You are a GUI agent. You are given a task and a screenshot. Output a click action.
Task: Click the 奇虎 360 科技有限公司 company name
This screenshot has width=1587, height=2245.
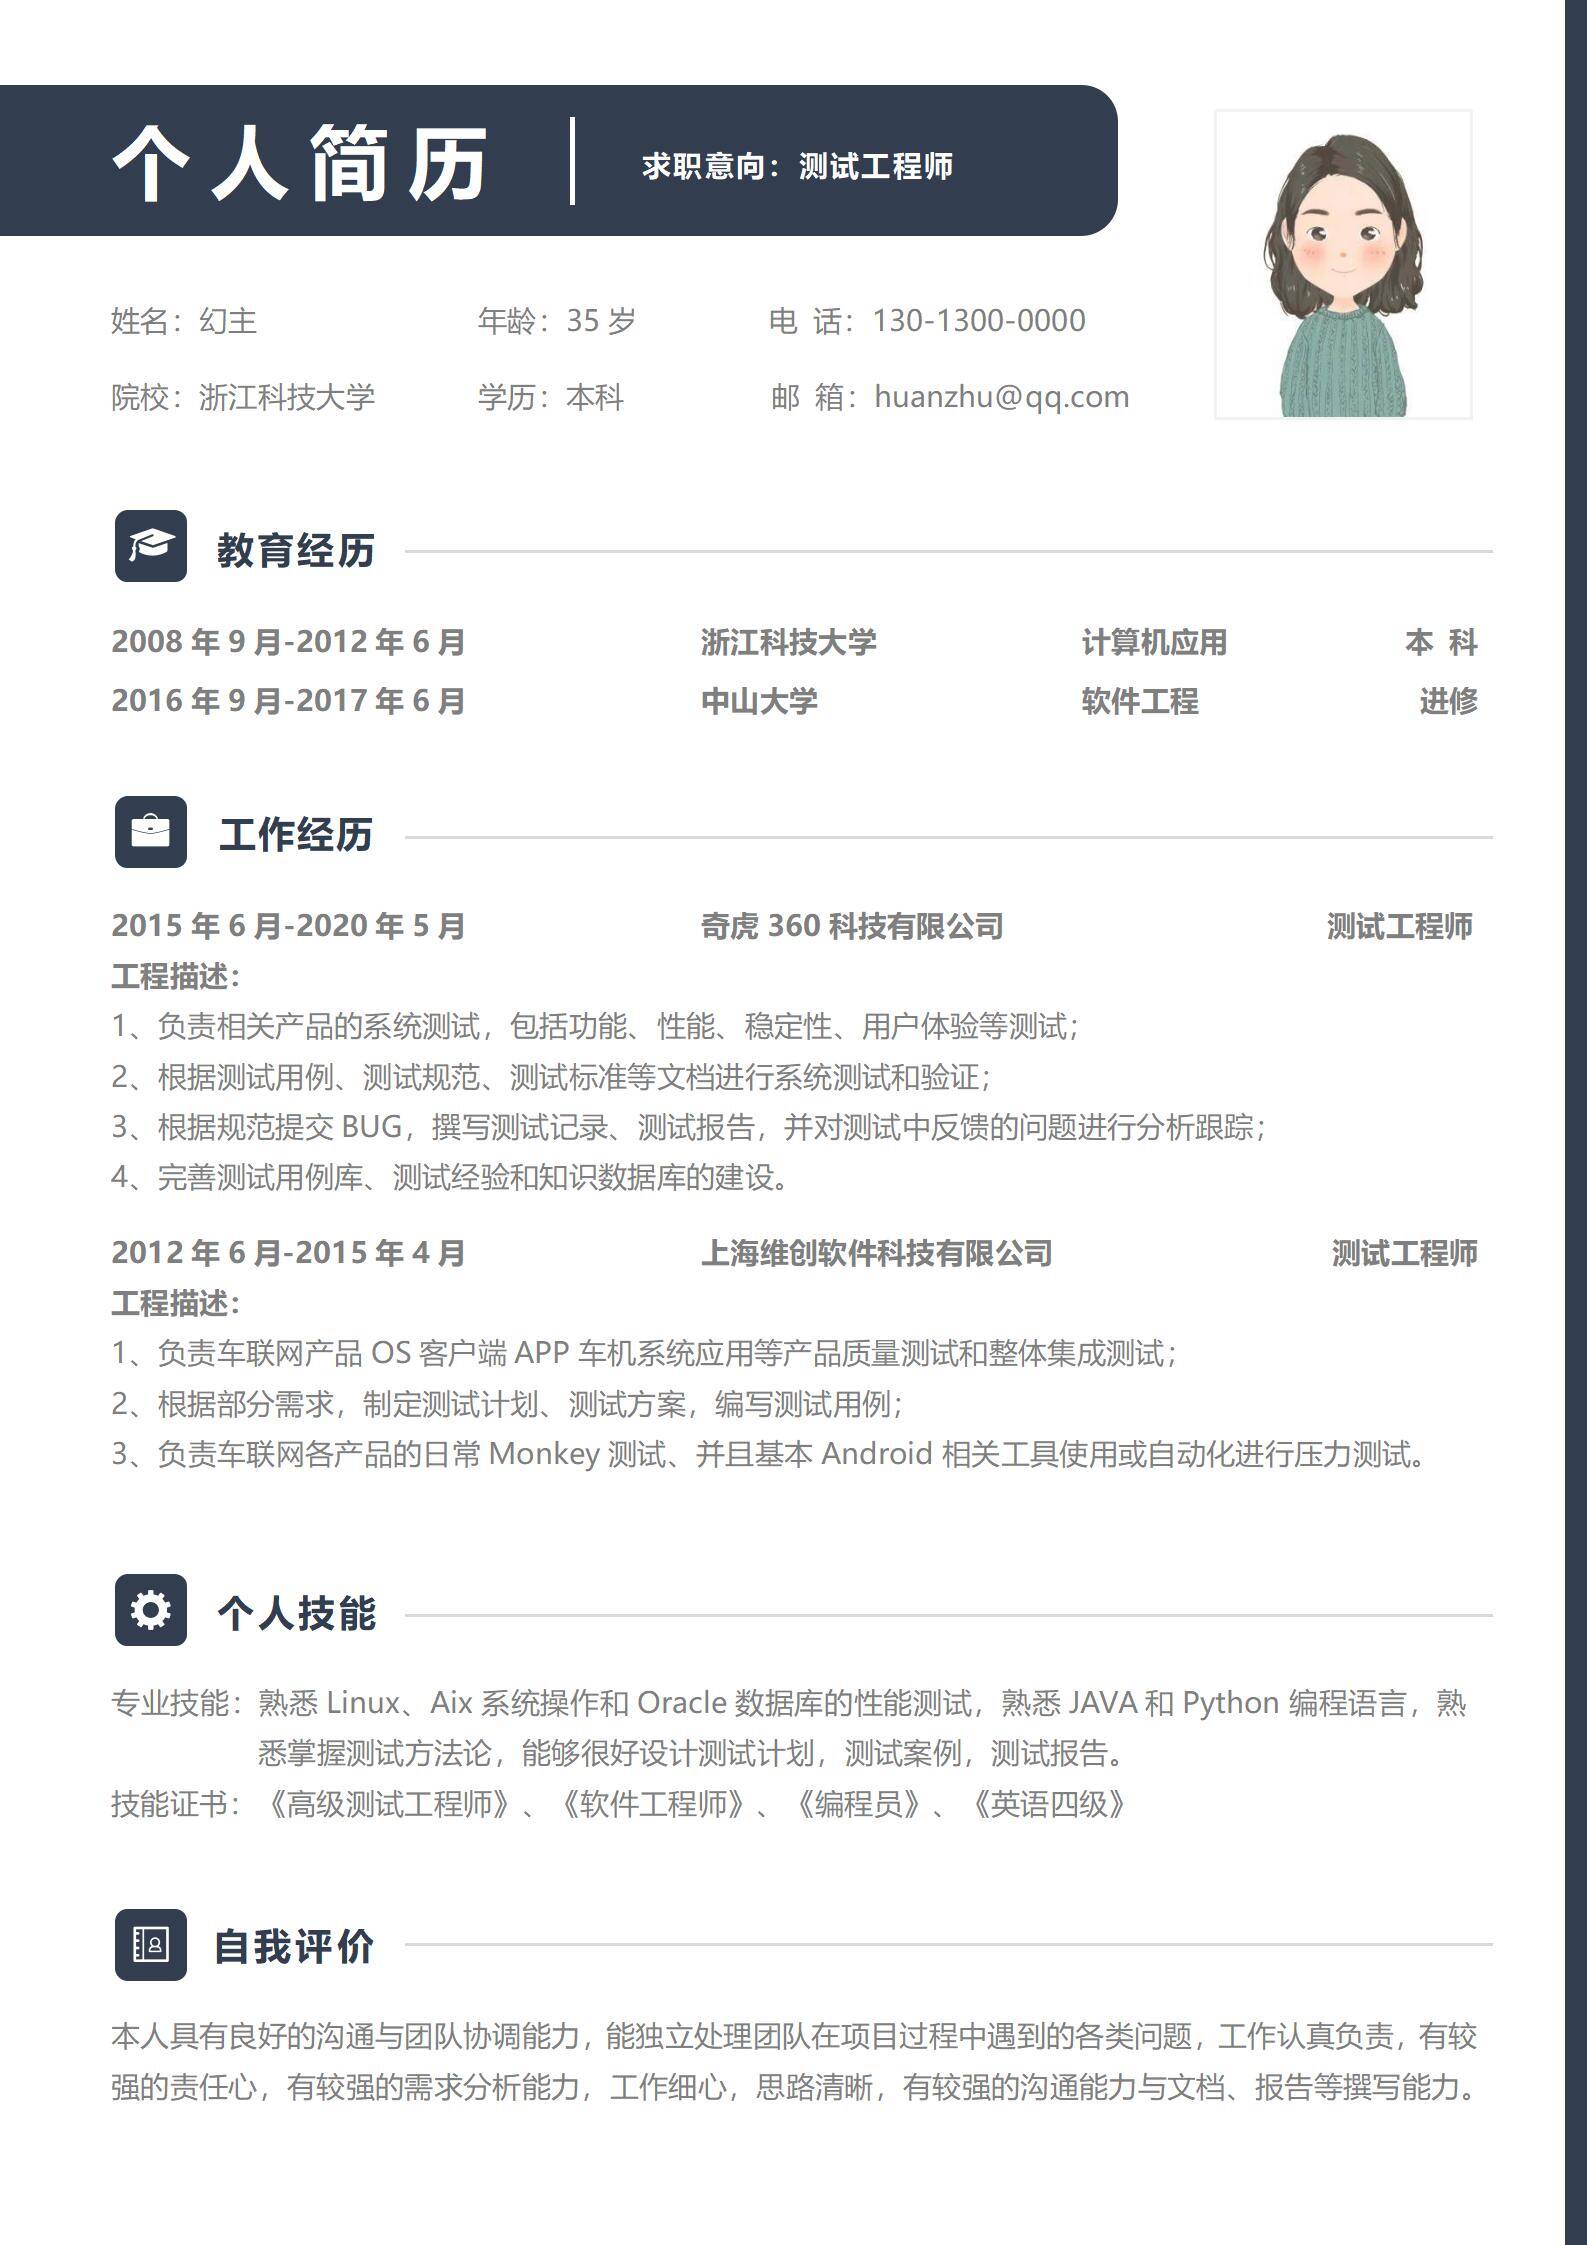(x=852, y=926)
